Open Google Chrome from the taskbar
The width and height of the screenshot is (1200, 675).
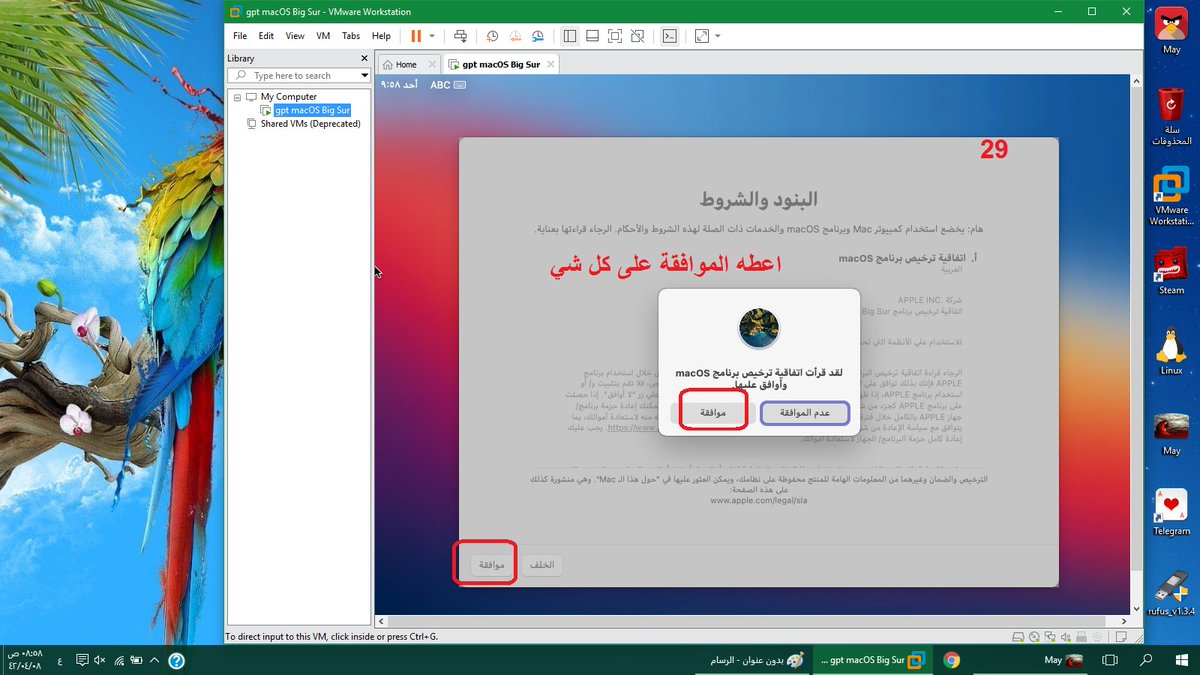point(951,660)
